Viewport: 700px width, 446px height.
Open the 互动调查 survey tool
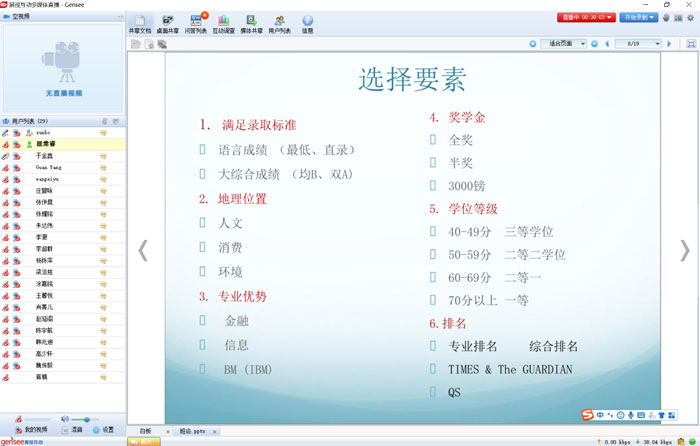click(223, 23)
